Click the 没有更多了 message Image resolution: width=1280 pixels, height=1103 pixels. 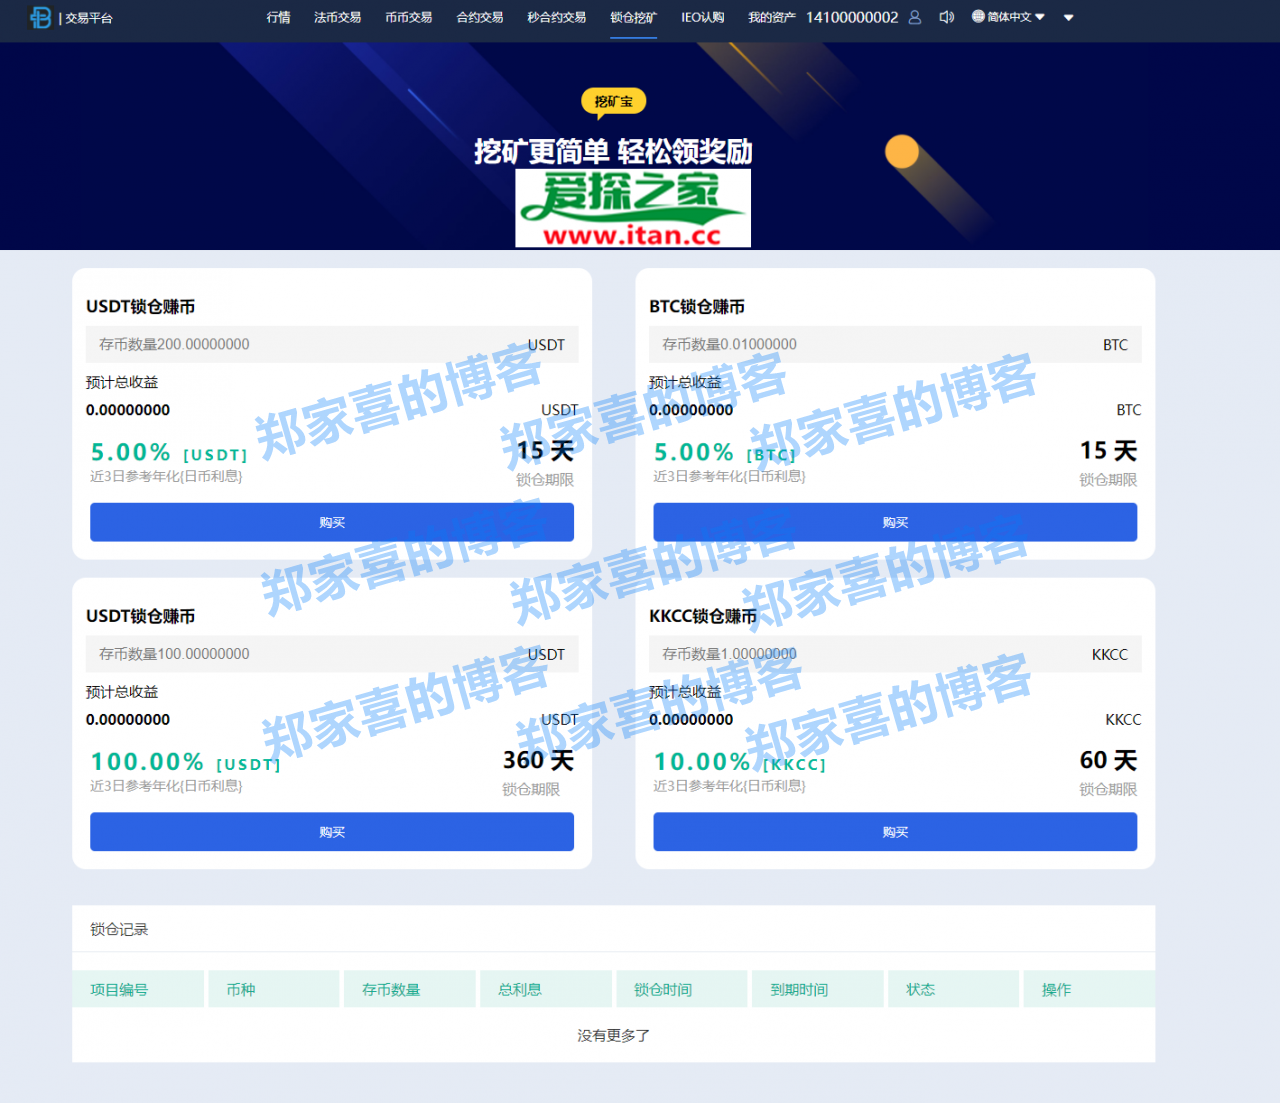[614, 1036]
